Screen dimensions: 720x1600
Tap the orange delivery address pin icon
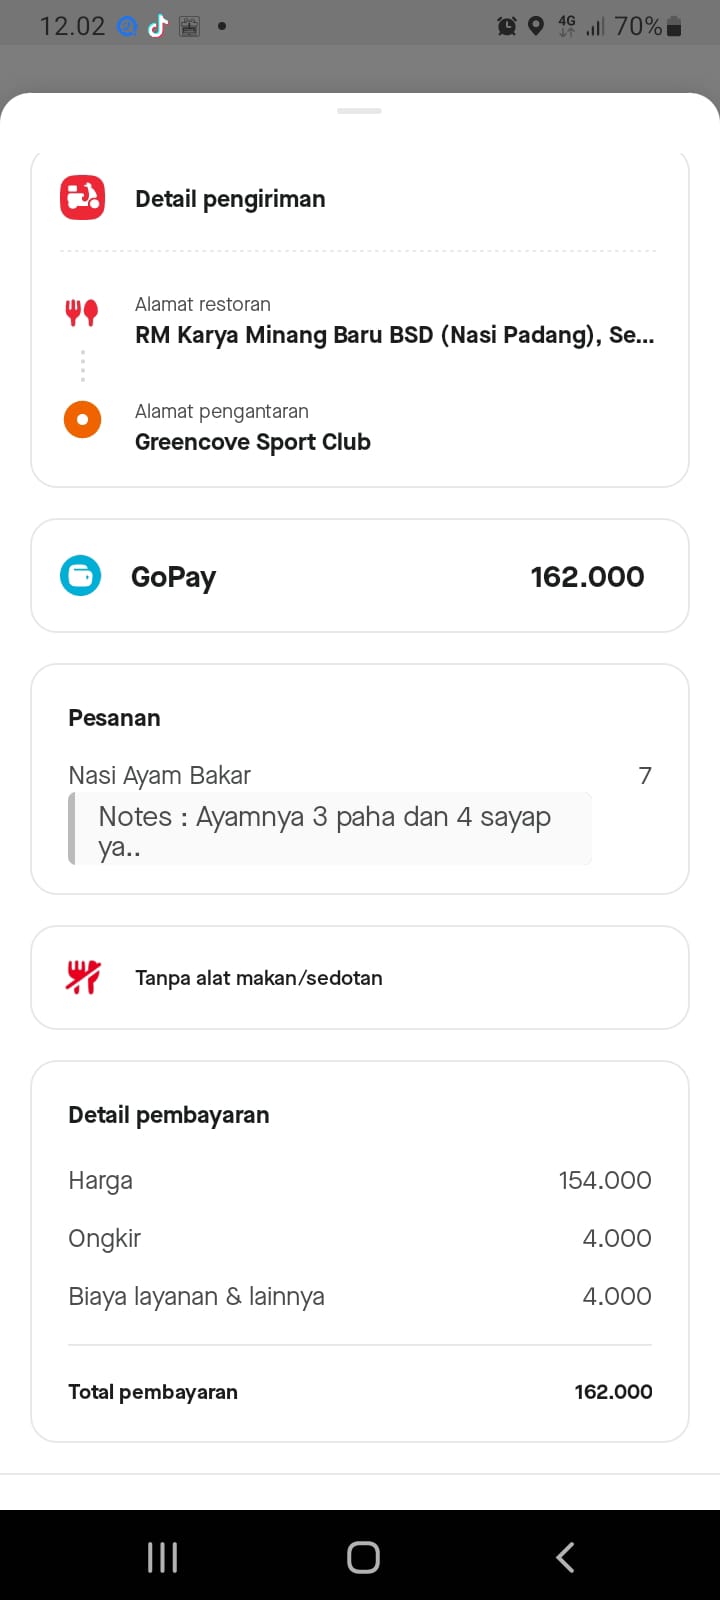click(82, 419)
